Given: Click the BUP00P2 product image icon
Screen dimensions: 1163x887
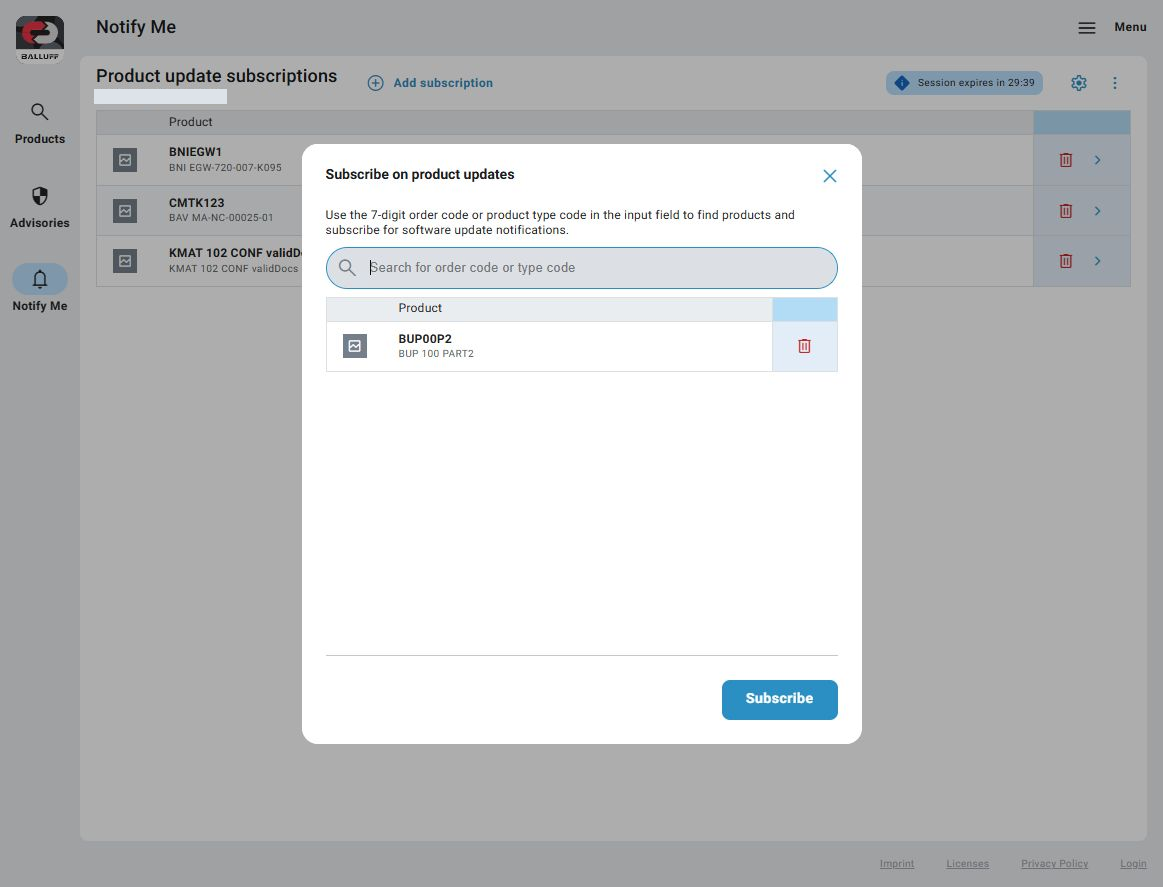Looking at the screenshot, I should click(355, 346).
